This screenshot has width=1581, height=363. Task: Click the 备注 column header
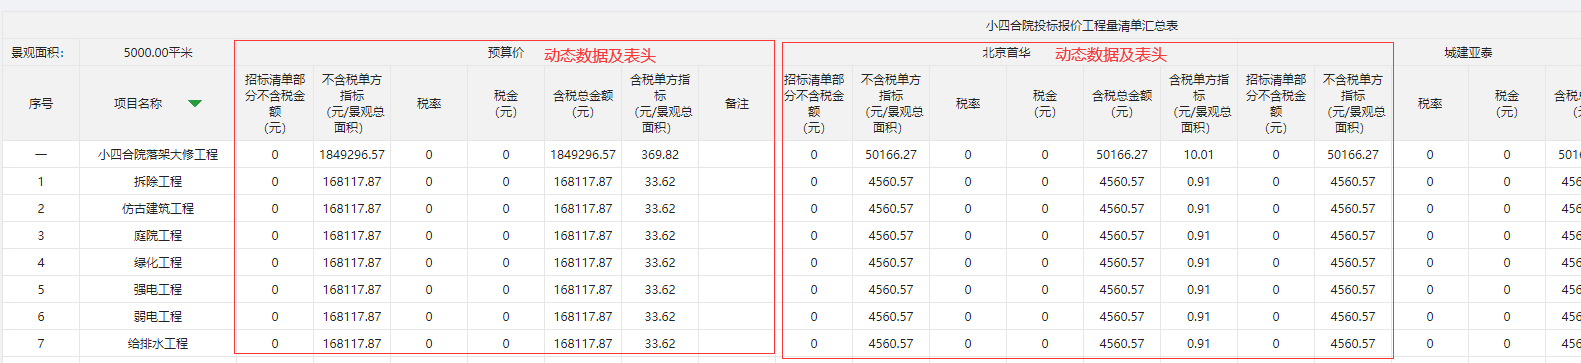click(x=737, y=103)
